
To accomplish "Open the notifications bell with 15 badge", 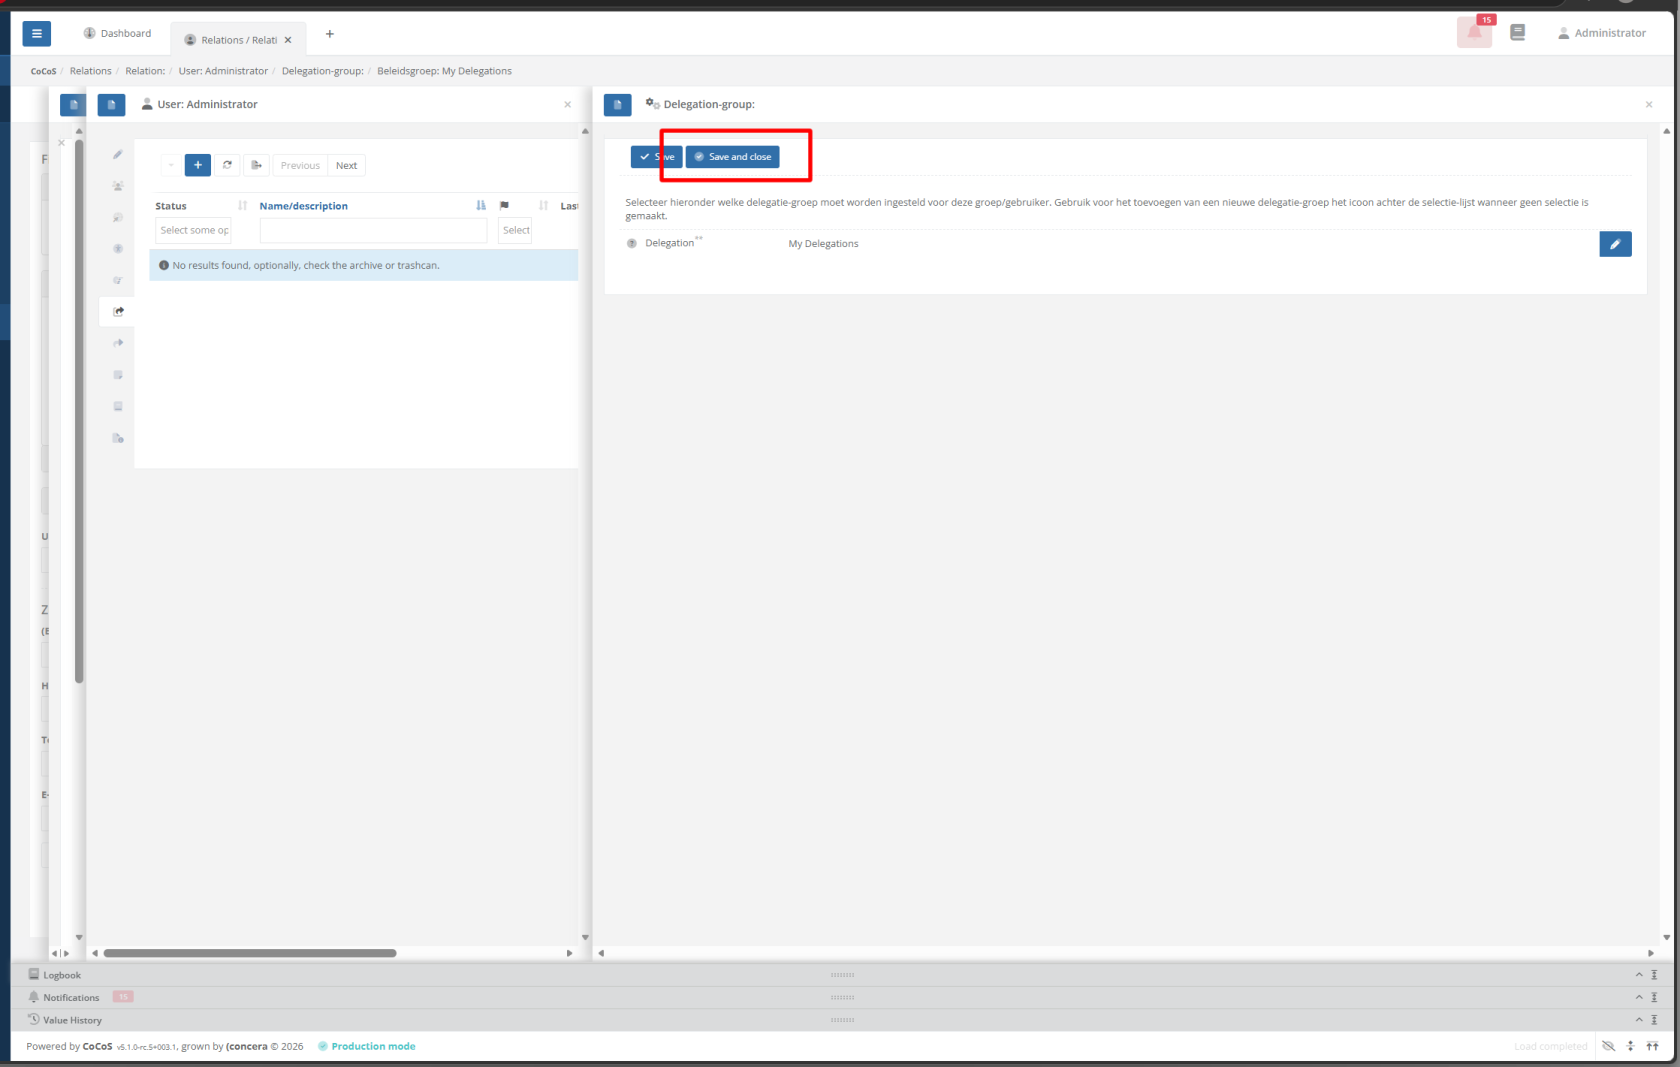I will [x=1474, y=32].
